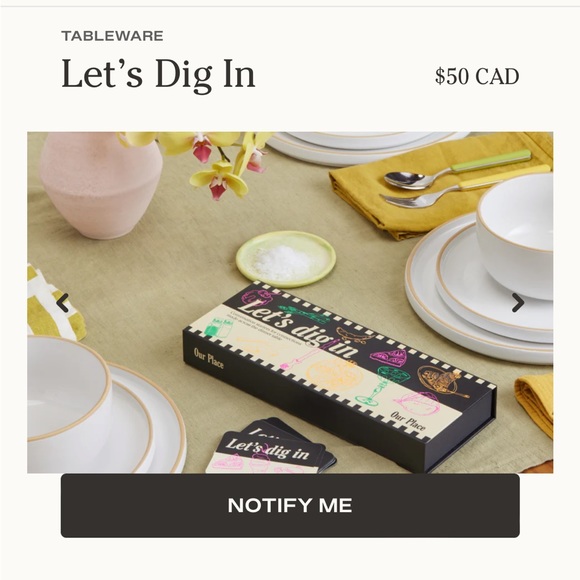Viewport: 580px width, 580px height.
Task: Click the NOTIFY ME button
Action: [290, 505]
